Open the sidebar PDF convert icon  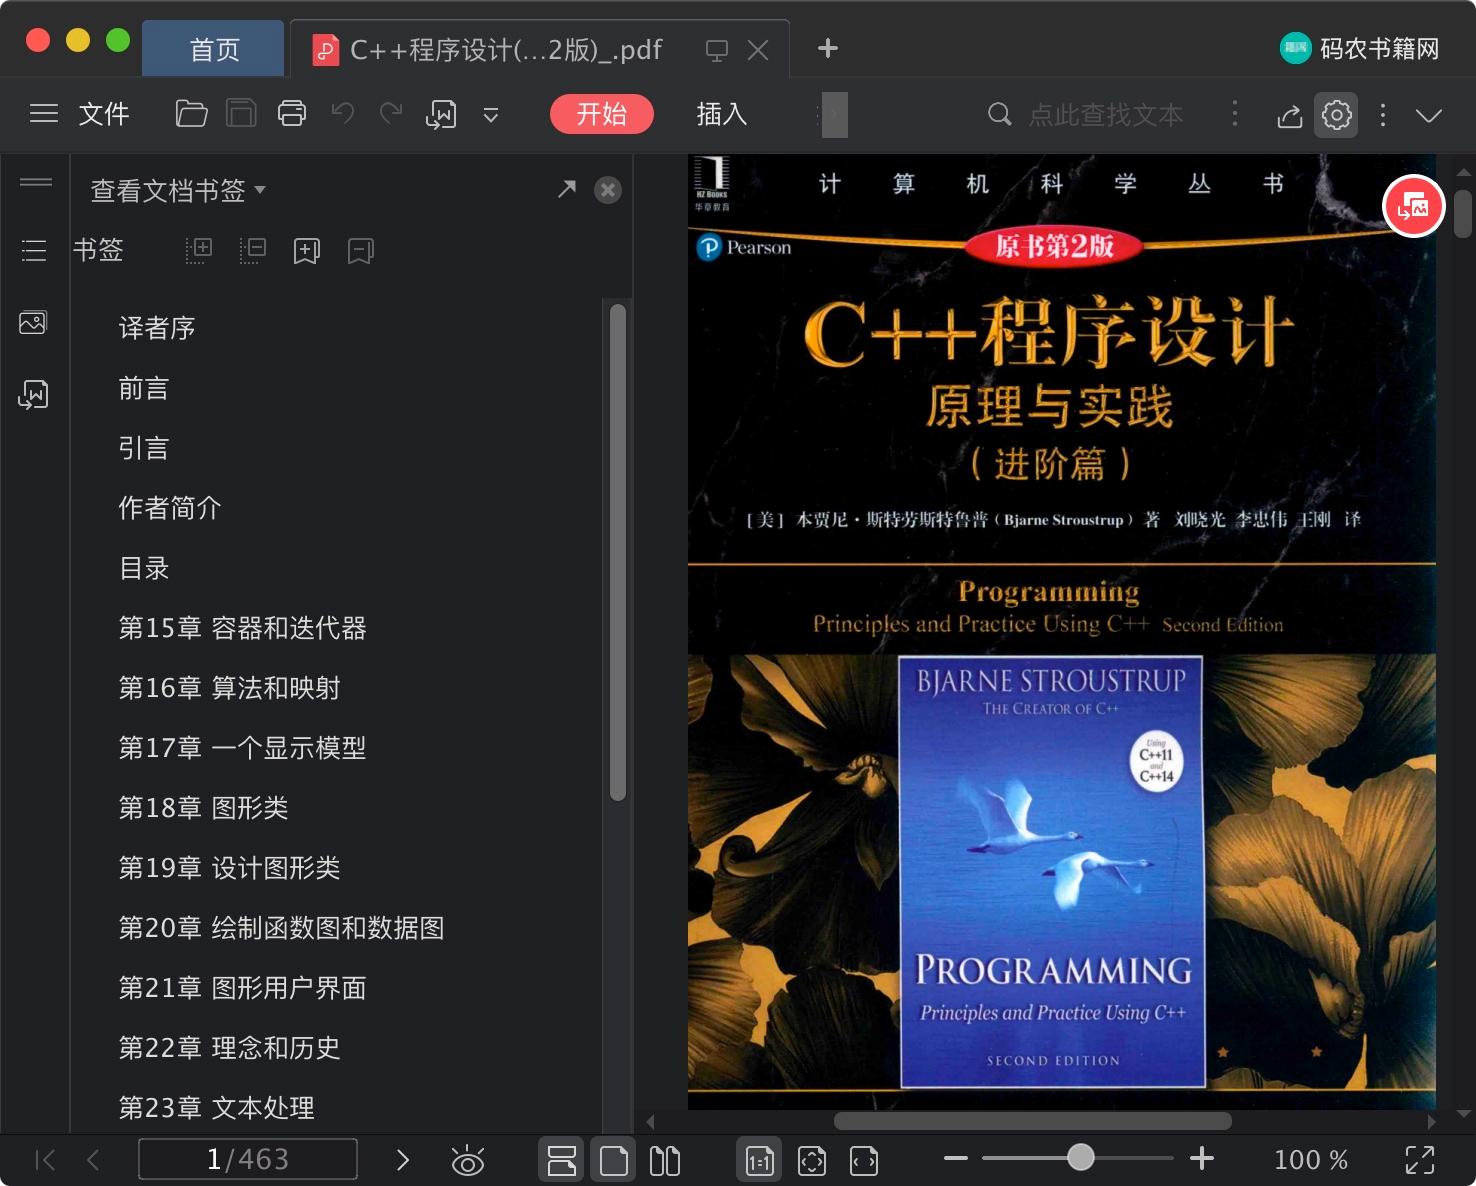pos(33,395)
